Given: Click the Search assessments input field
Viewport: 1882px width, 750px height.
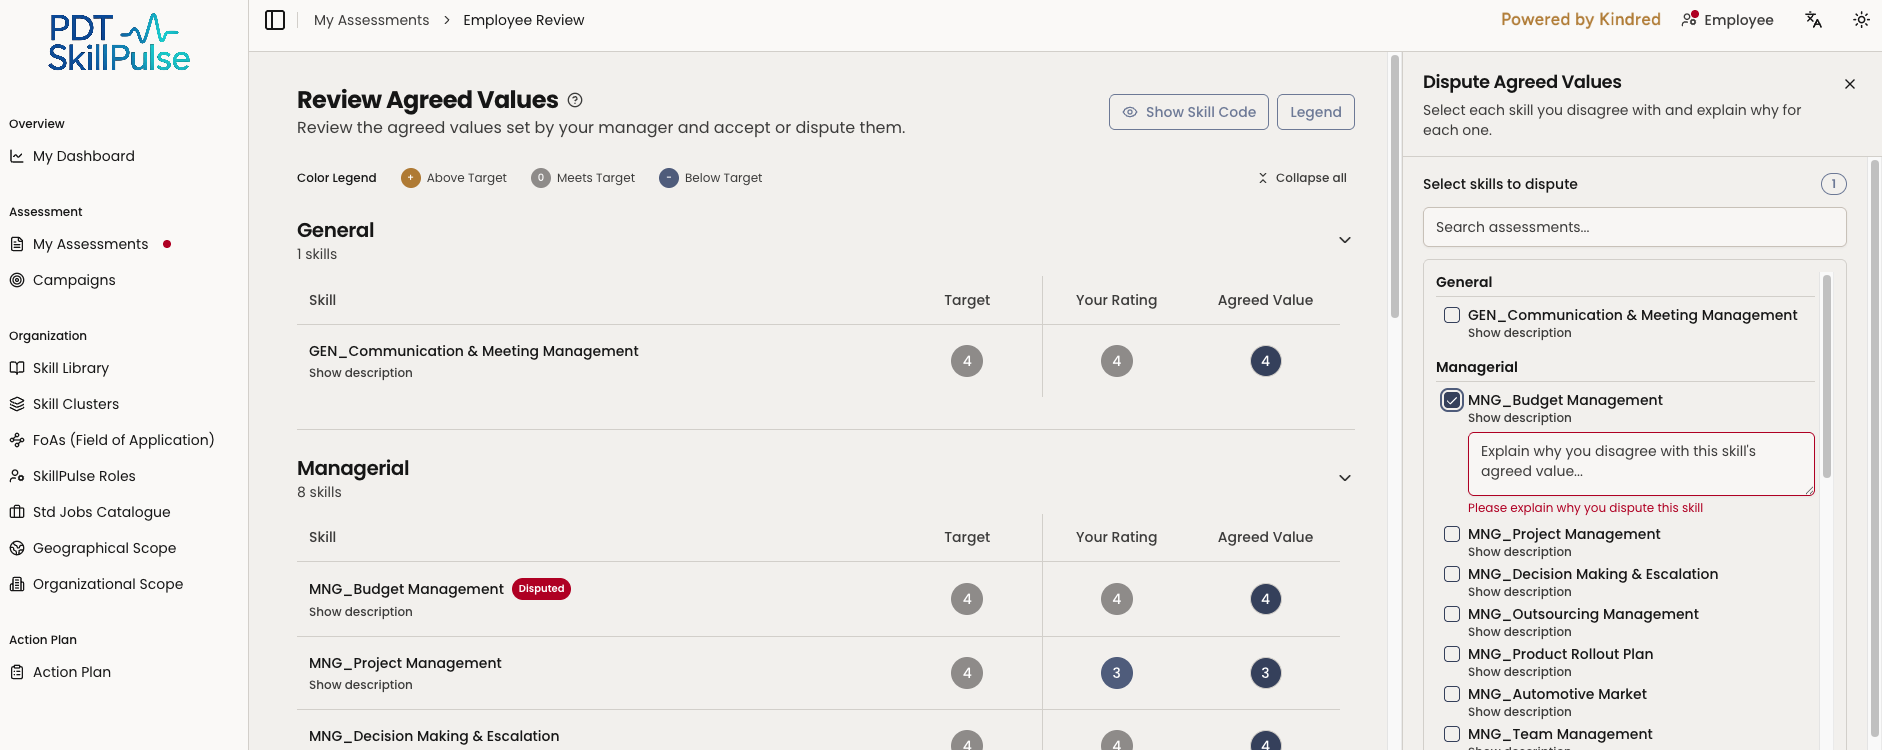Looking at the screenshot, I should [1635, 227].
